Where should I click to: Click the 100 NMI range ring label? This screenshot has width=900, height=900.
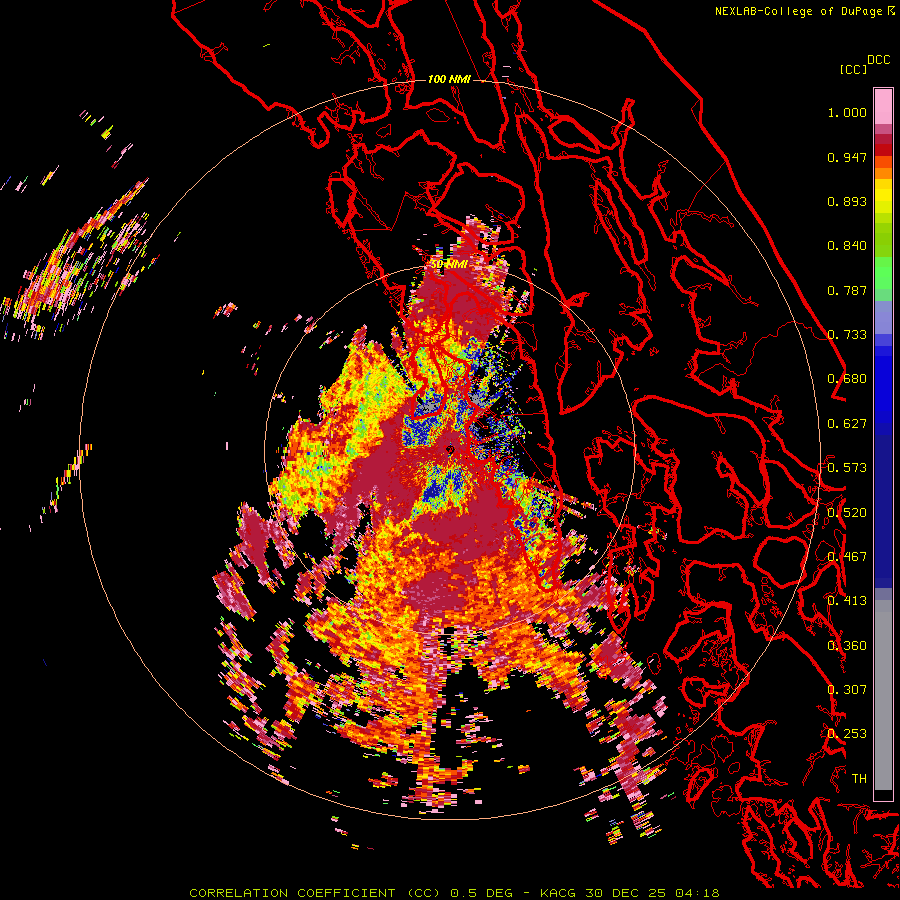click(449, 79)
